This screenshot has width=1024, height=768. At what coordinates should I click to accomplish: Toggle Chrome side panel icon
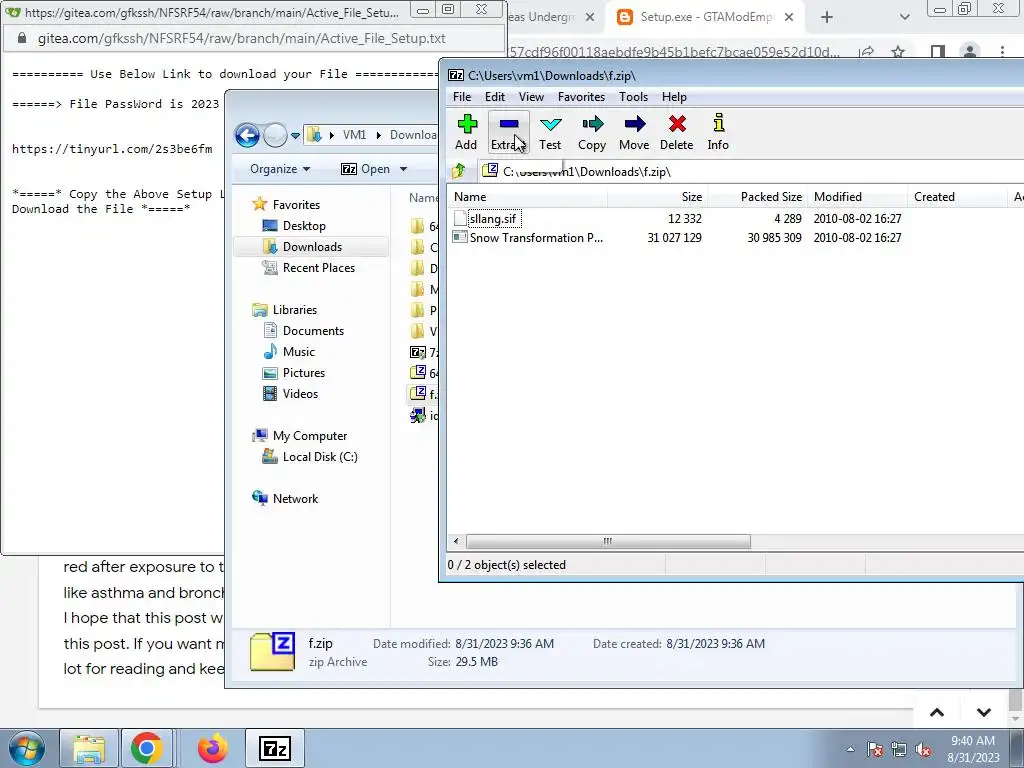click(938, 51)
